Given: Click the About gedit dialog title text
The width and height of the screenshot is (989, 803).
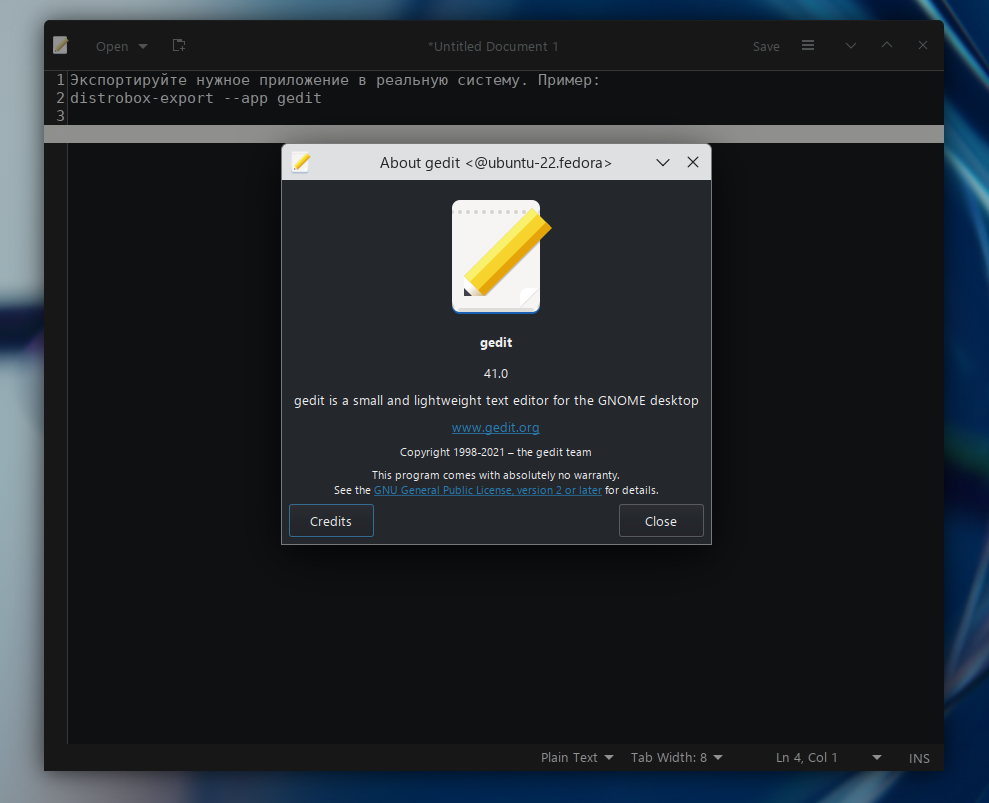Looking at the screenshot, I should pyautogui.click(x=496, y=163).
